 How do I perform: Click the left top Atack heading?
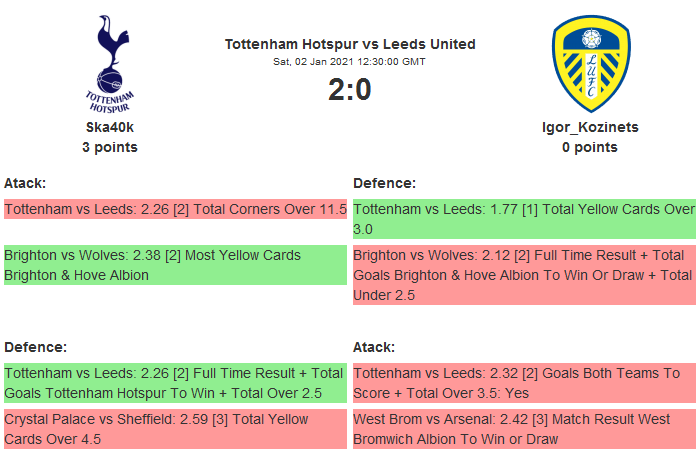point(25,183)
